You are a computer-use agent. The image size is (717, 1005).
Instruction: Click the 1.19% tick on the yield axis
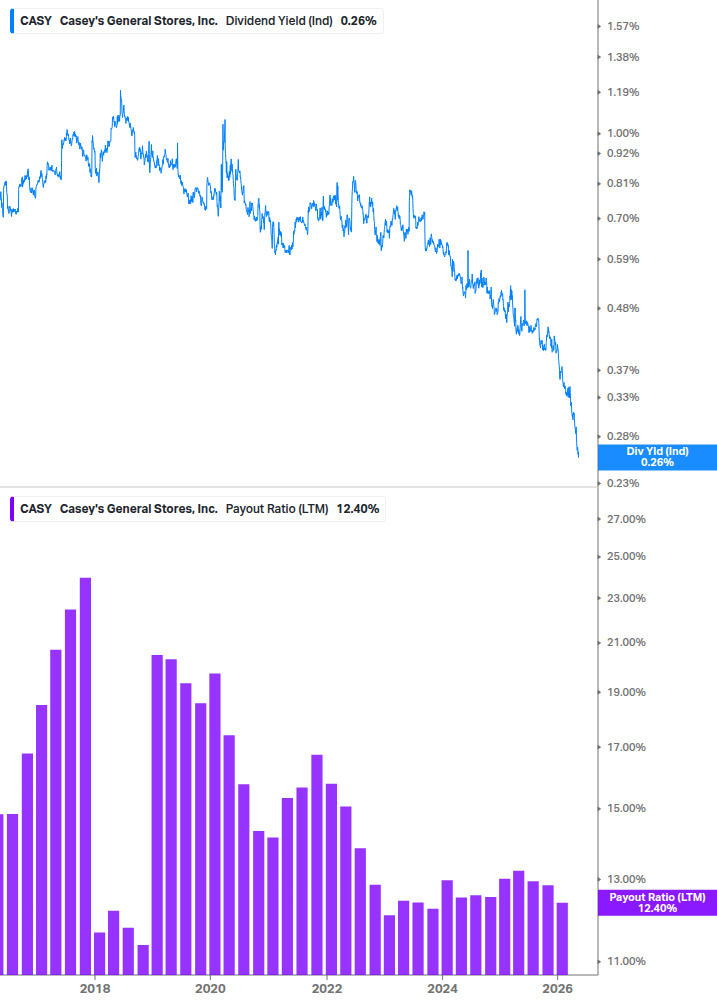pos(623,92)
